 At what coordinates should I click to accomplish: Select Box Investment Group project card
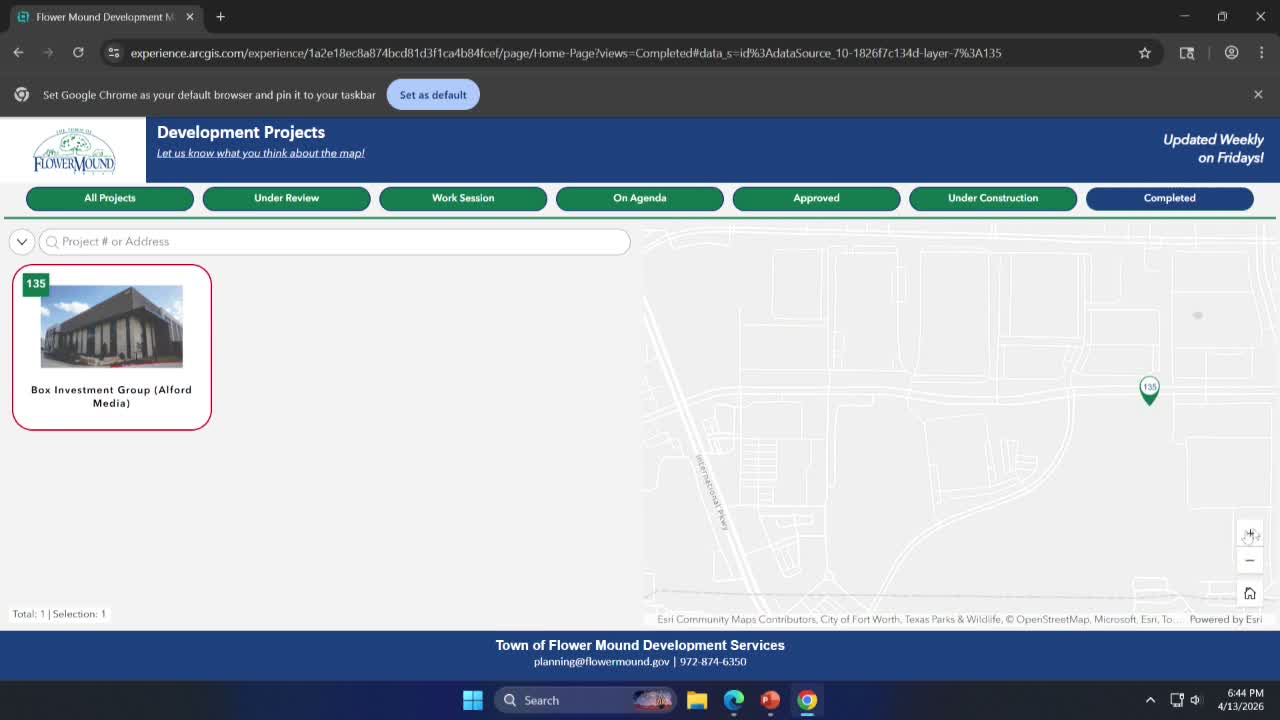[x=112, y=347]
